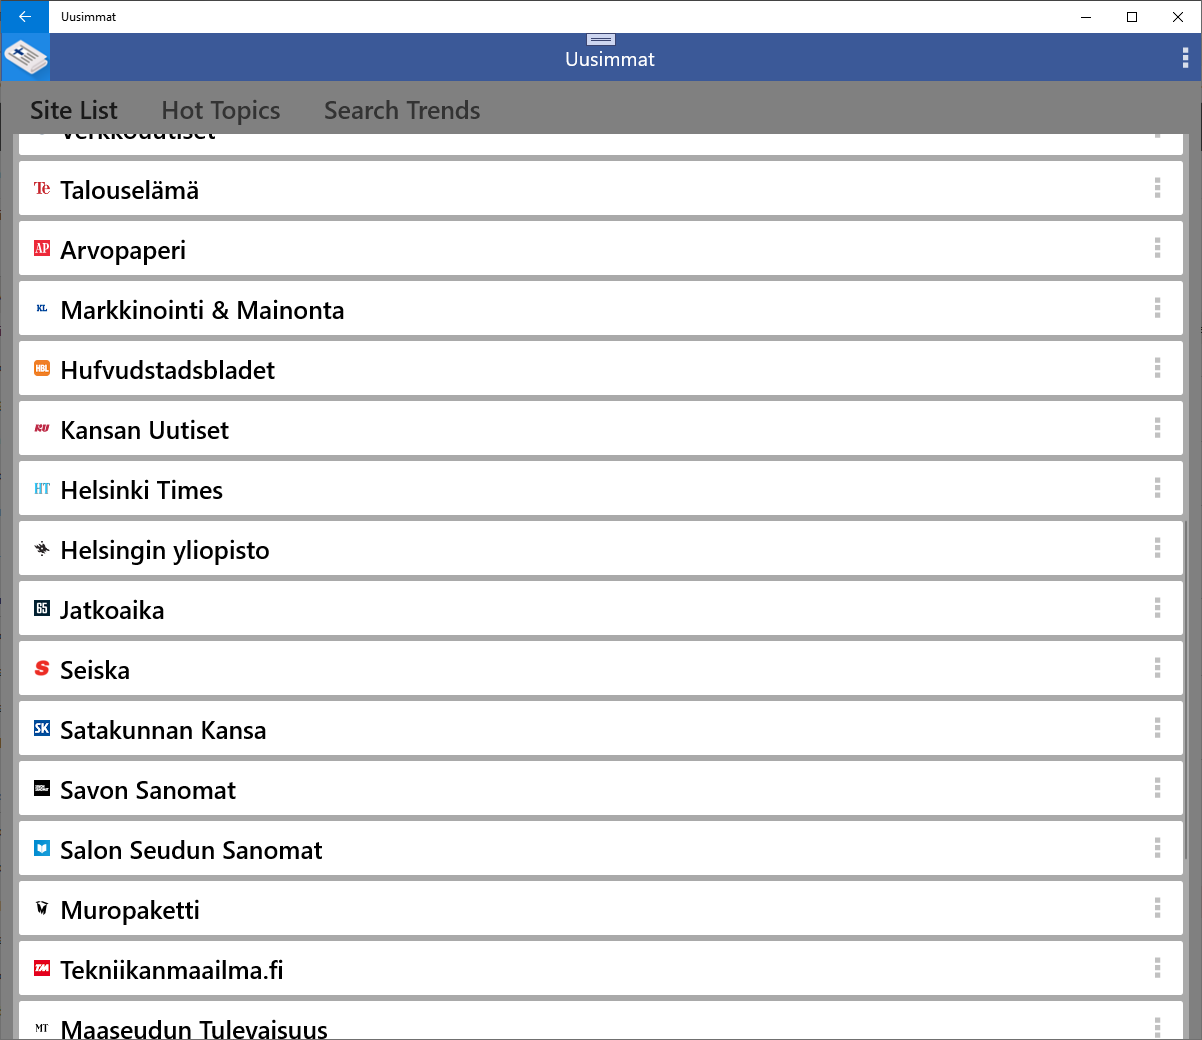Click the Muropaketti favicon
The image size is (1202, 1040).
[x=42, y=908]
